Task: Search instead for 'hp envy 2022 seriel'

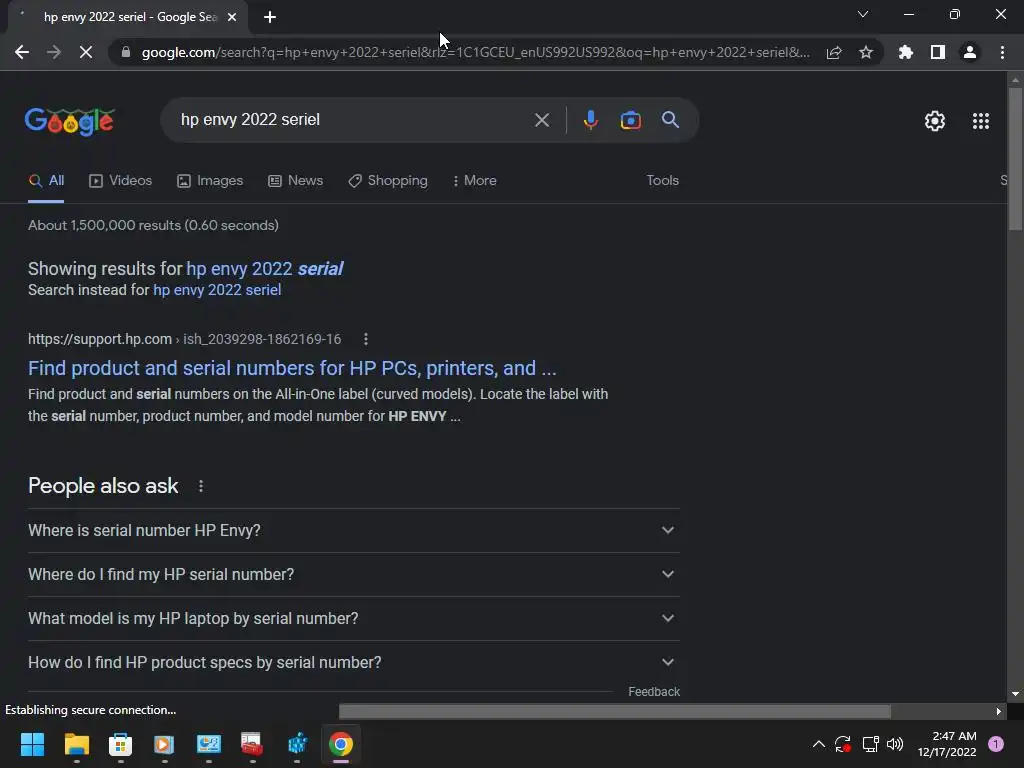Action: 217,290
